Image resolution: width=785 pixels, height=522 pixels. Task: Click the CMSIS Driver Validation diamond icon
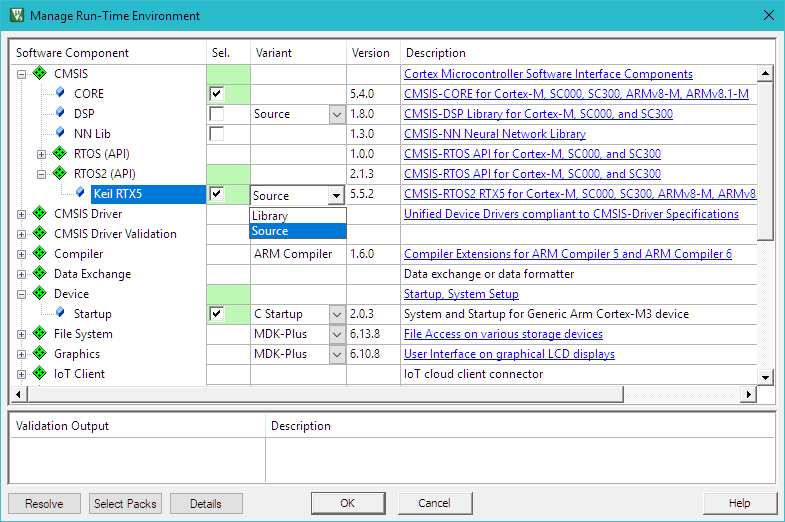coord(40,233)
